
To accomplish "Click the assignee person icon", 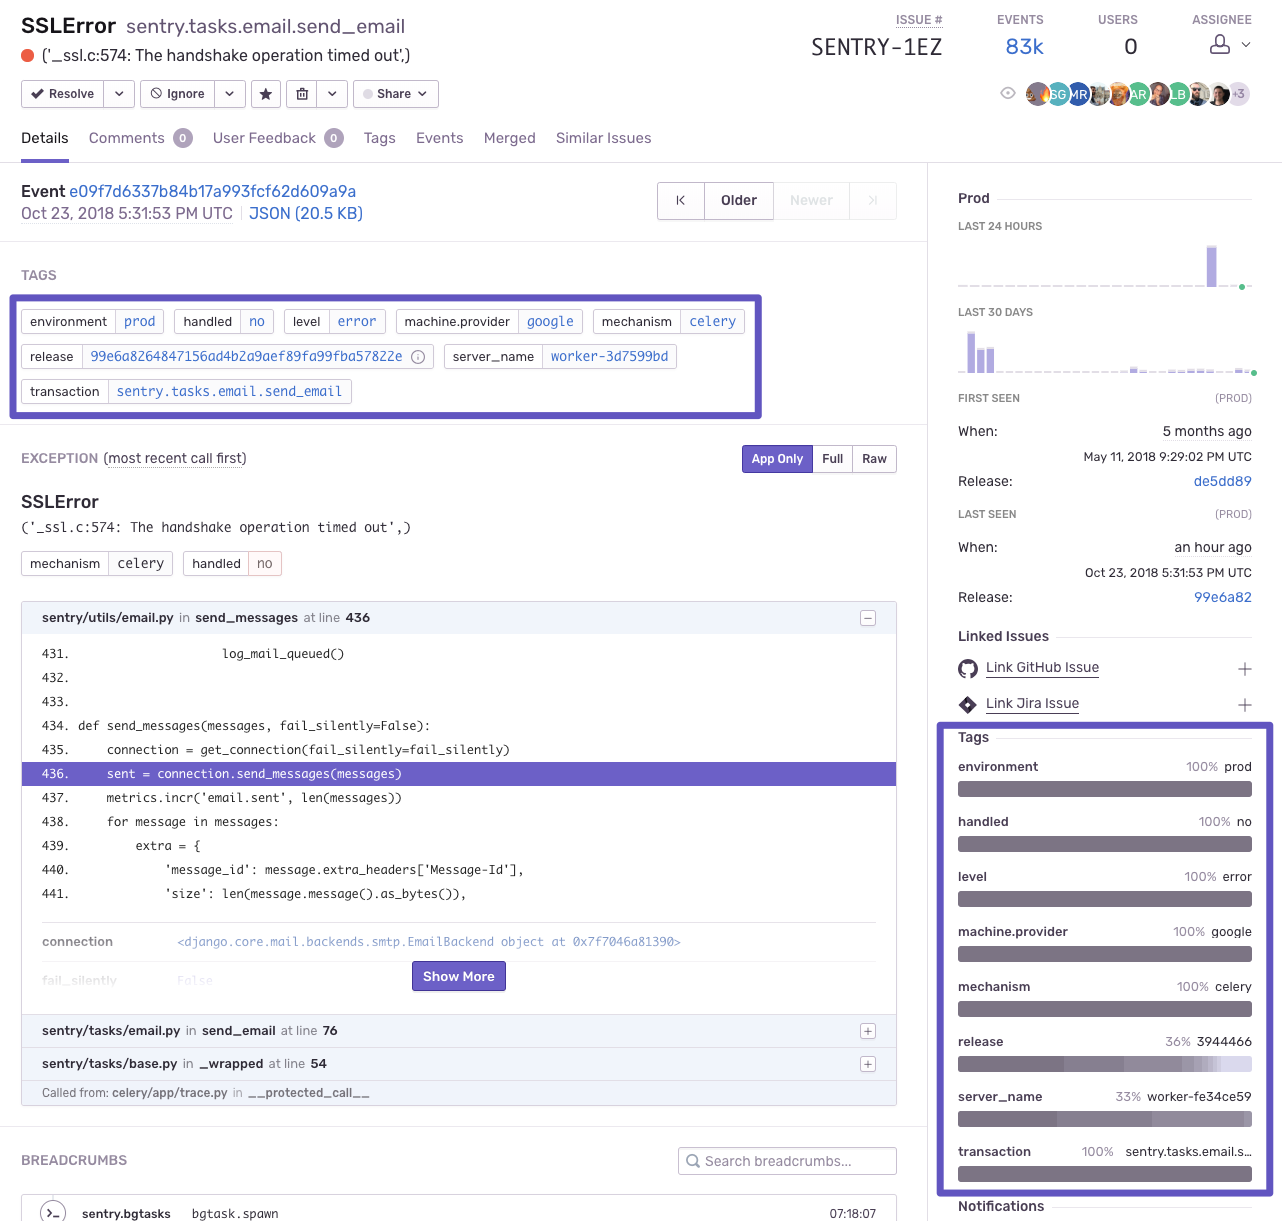I will point(1220,44).
